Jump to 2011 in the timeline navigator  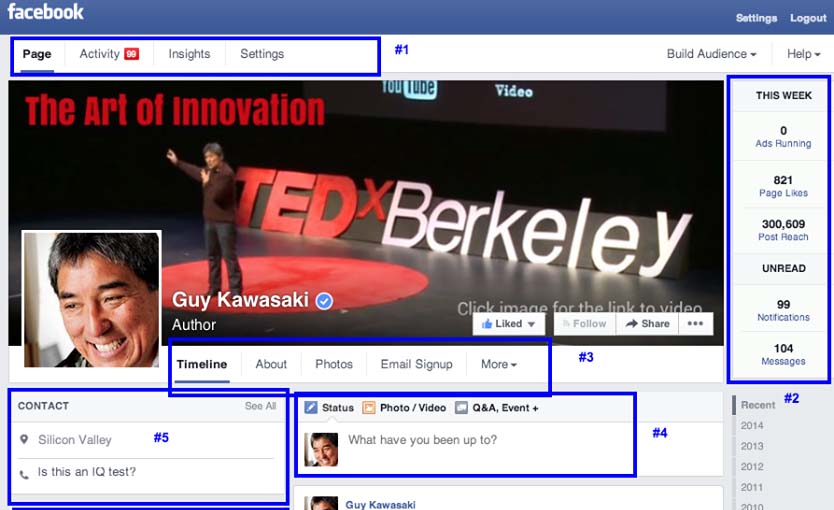(x=752, y=487)
